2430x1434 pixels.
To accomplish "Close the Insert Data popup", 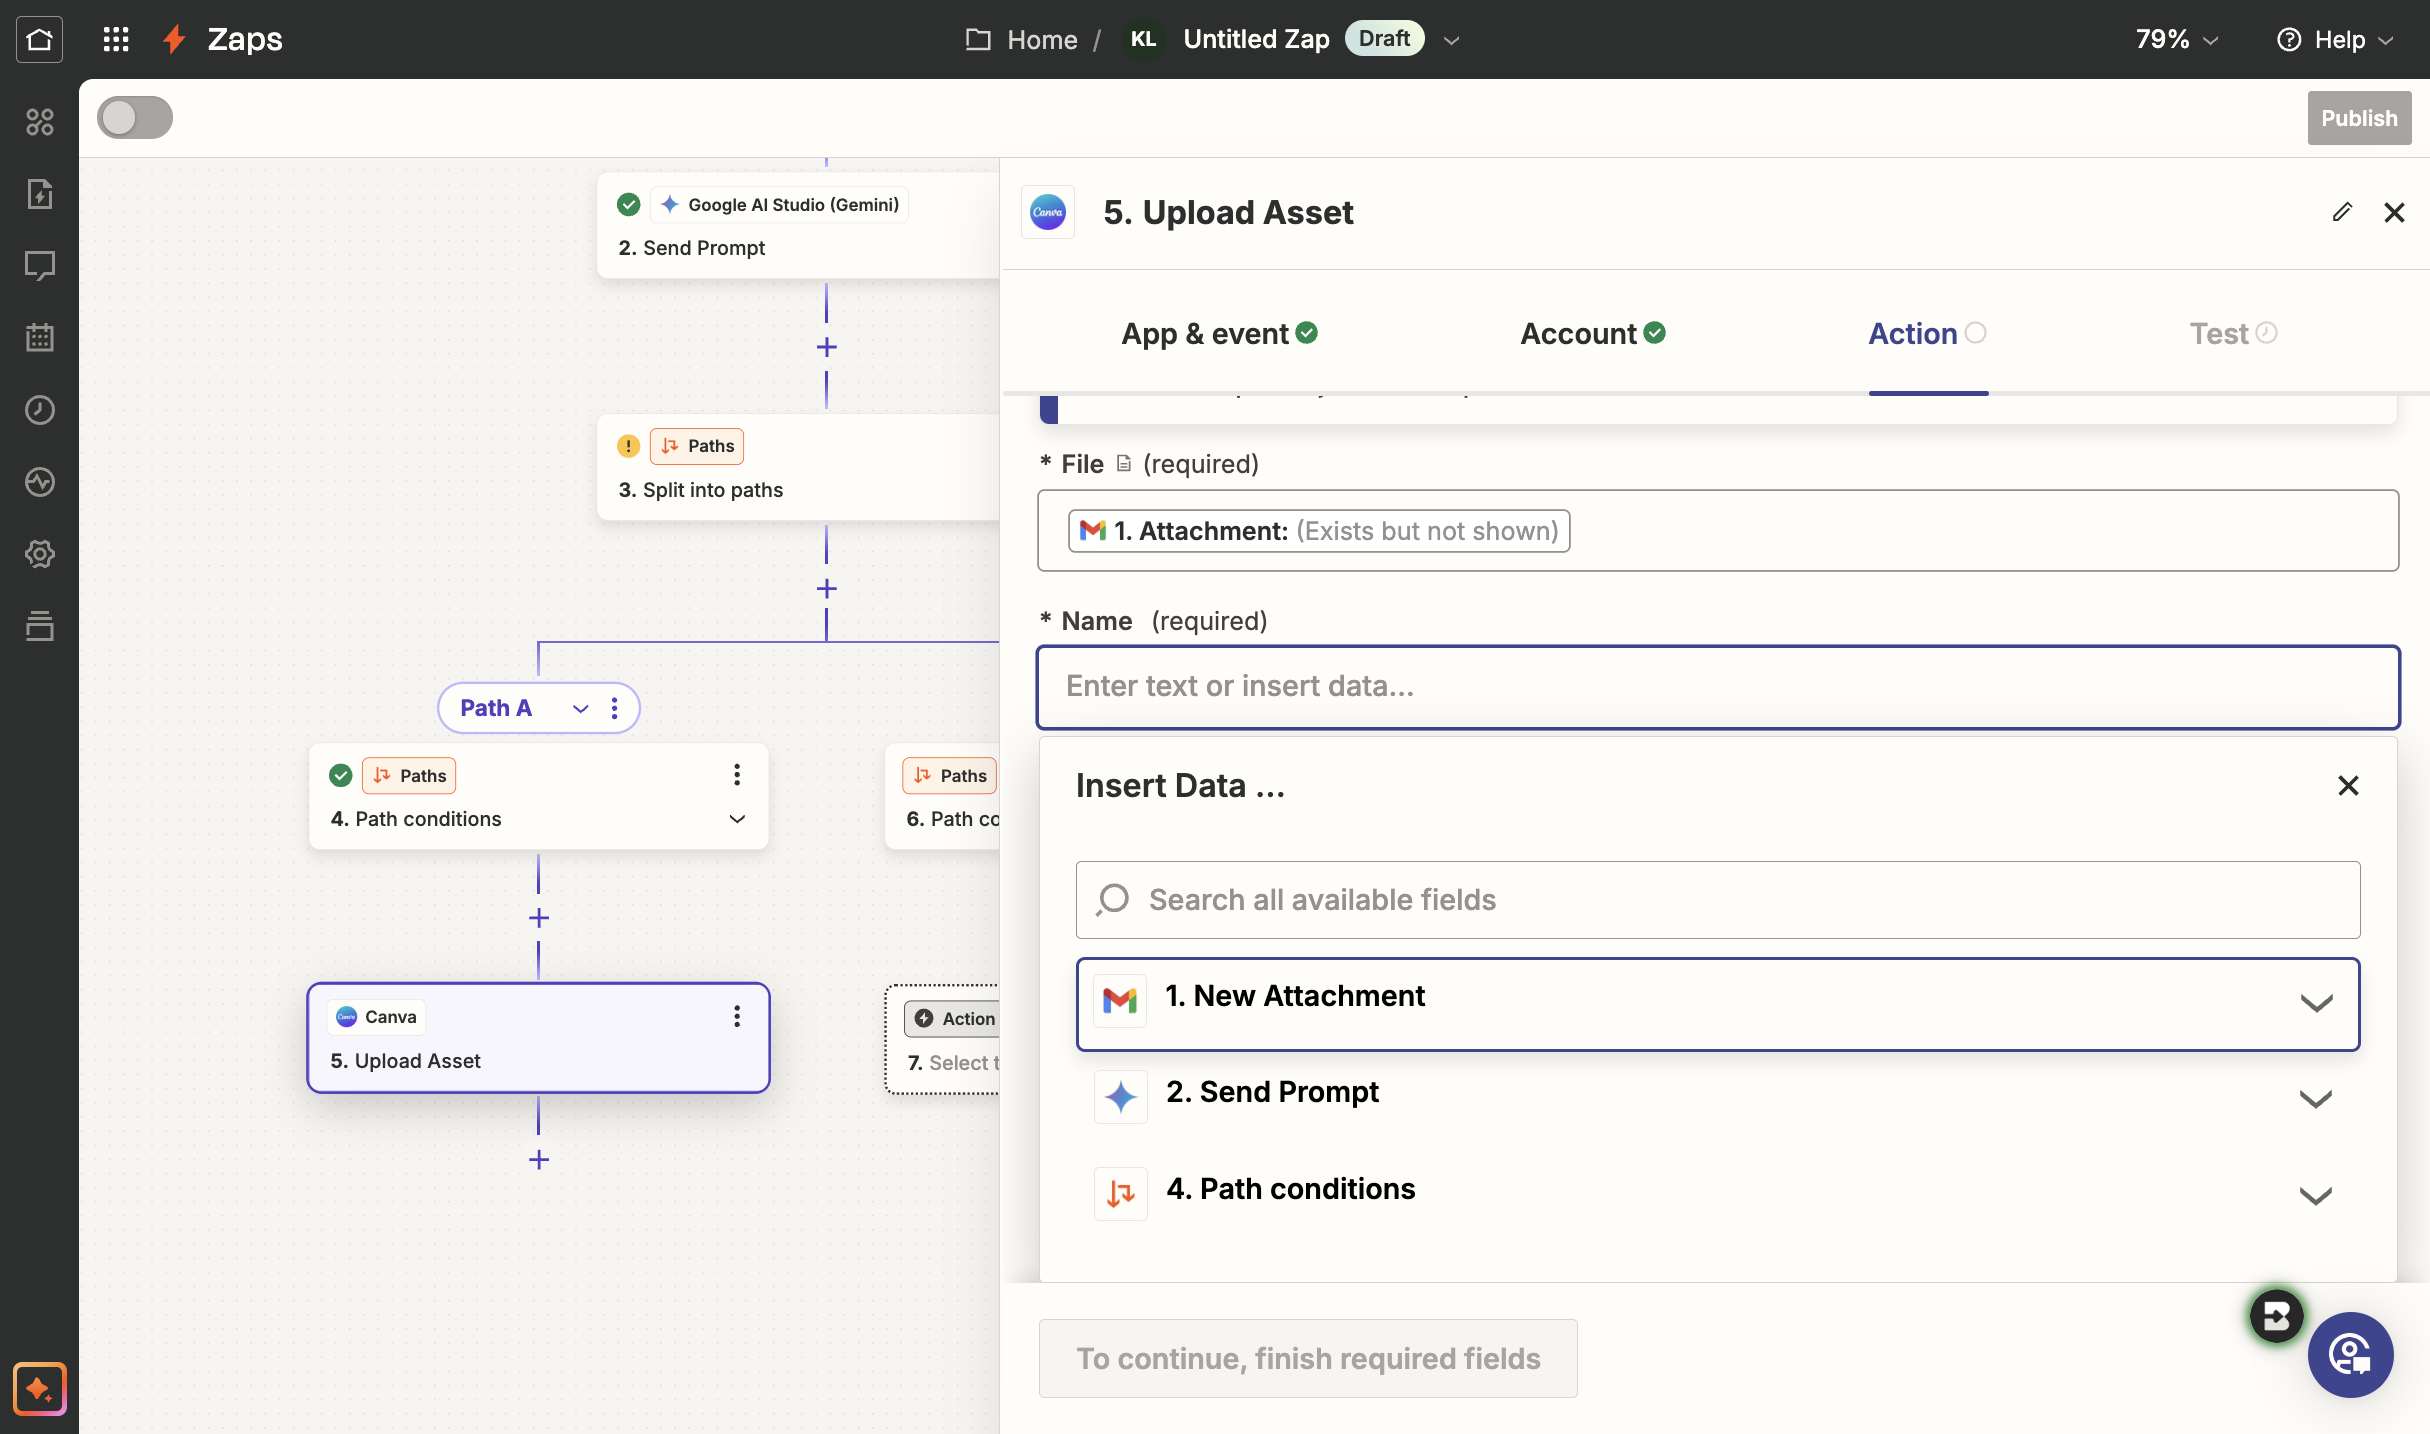I will coord(2348,786).
